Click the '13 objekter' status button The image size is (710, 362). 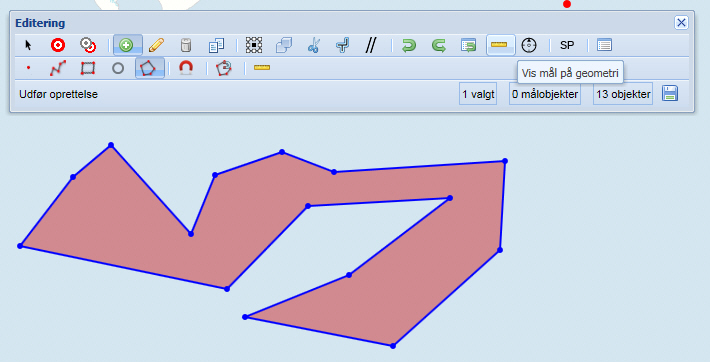tap(623, 94)
